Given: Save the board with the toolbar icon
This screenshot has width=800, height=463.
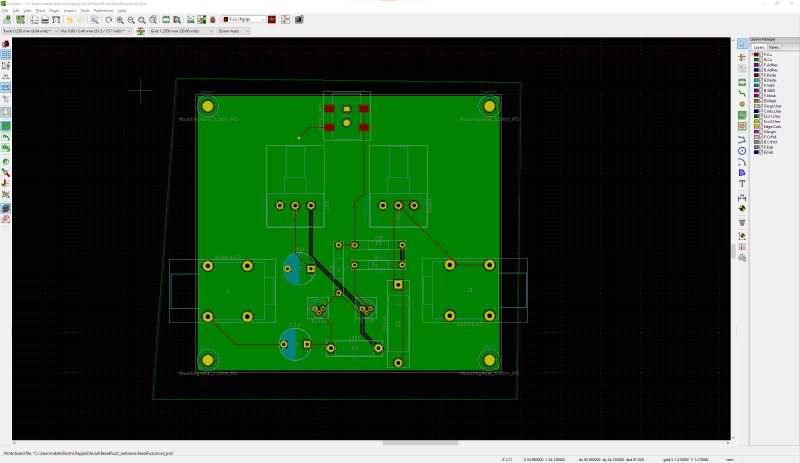Looking at the screenshot, I should 7,19.
